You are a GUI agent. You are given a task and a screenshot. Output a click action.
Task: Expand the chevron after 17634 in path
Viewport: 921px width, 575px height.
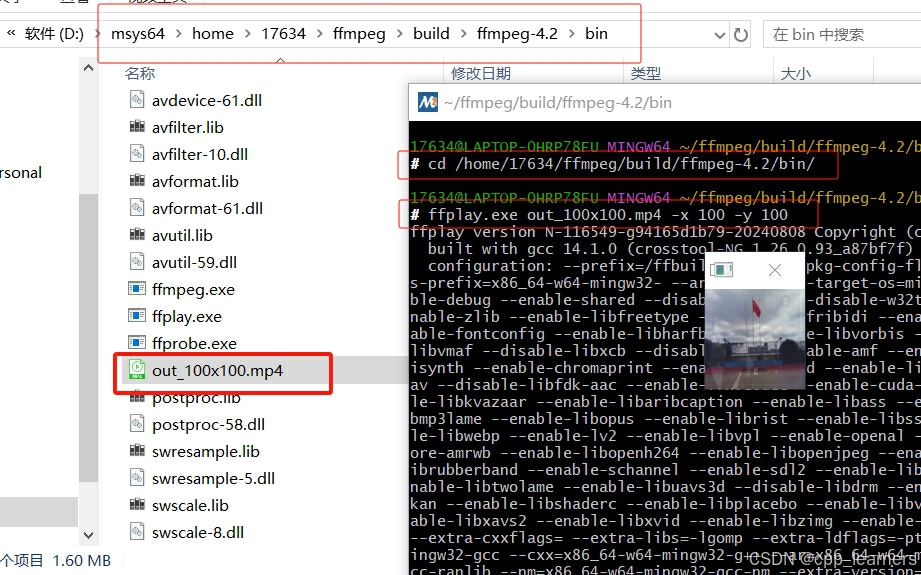pos(320,34)
